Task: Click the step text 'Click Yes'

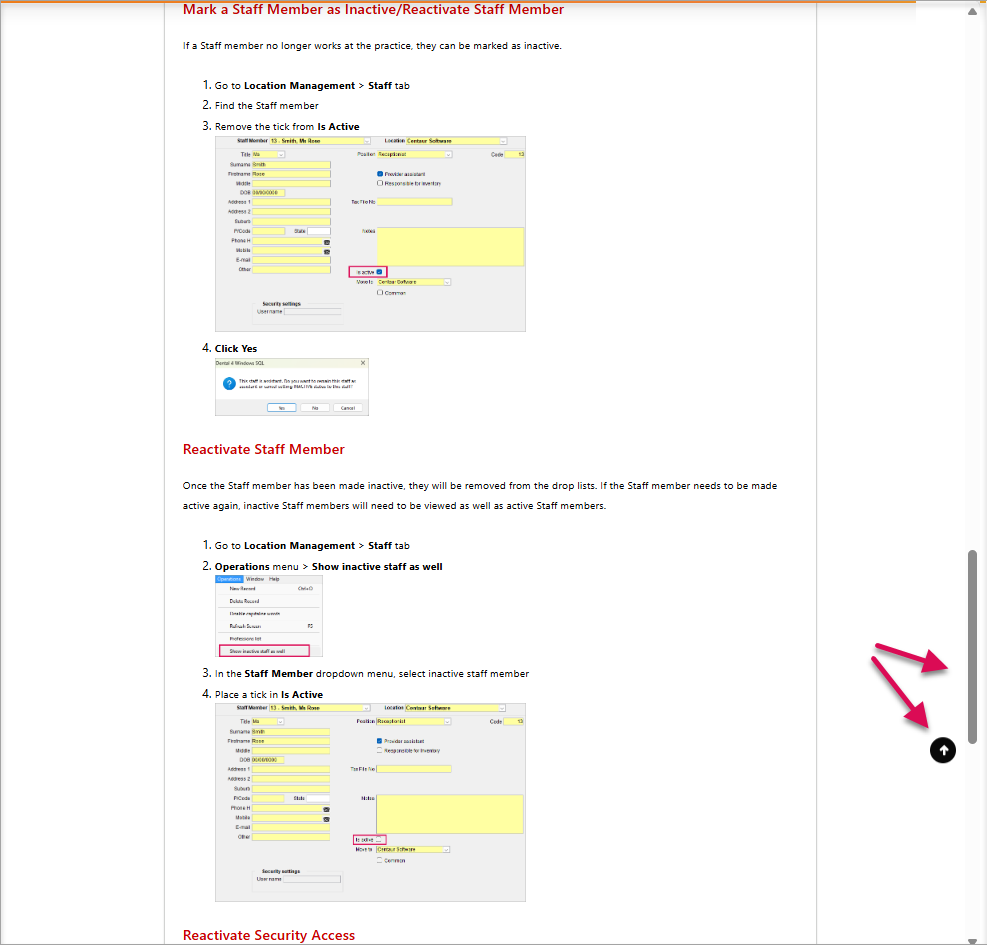Action: [236, 348]
